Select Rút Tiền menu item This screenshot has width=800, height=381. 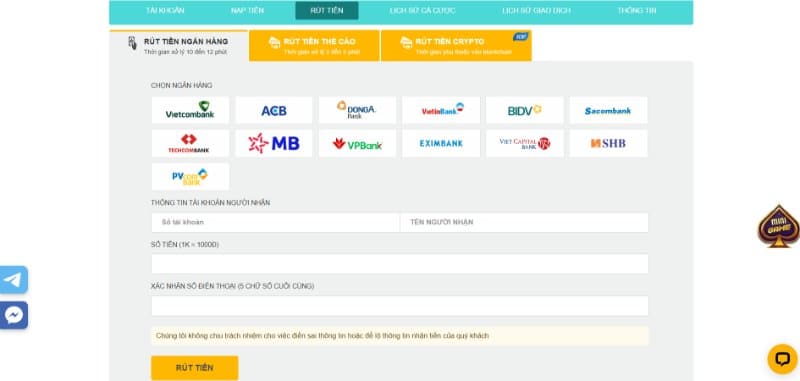[327, 10]
